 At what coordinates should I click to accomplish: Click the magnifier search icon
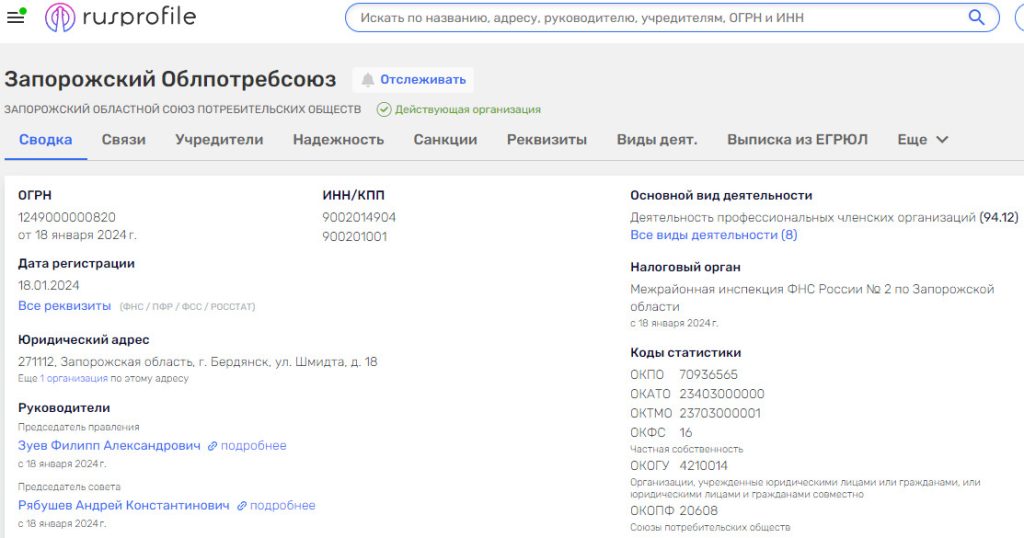[x=976, y=17]
